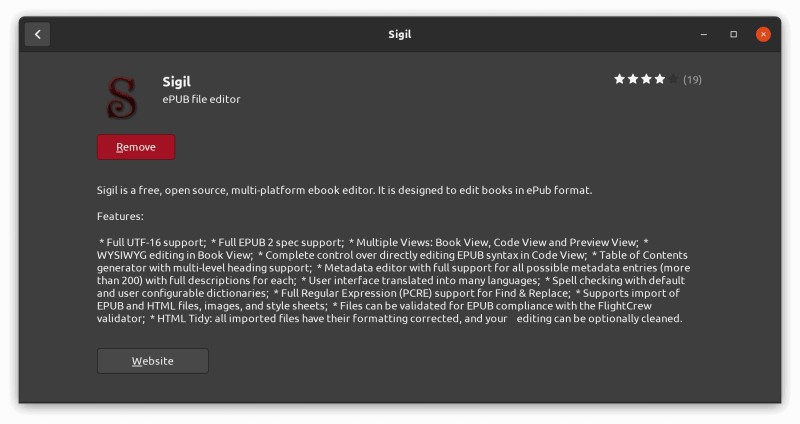Click the second rating star

point(633,79)
